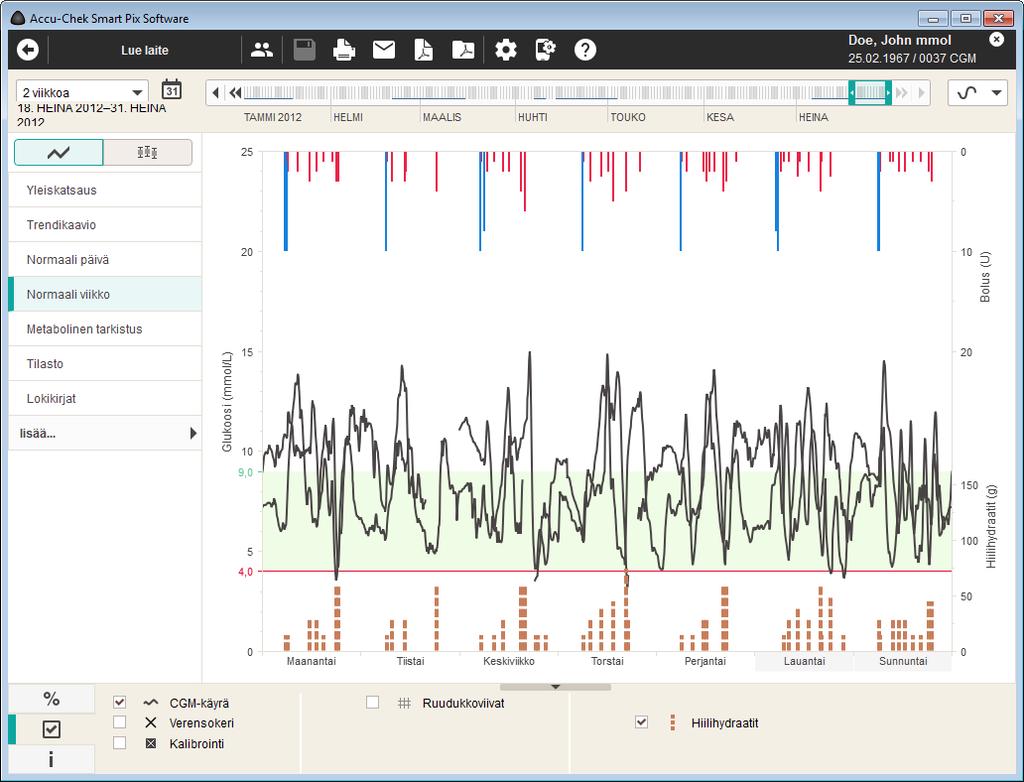Click the Tiistai day label
Viewport: 1024px width, 782px height.
click(x=410, y=661)
